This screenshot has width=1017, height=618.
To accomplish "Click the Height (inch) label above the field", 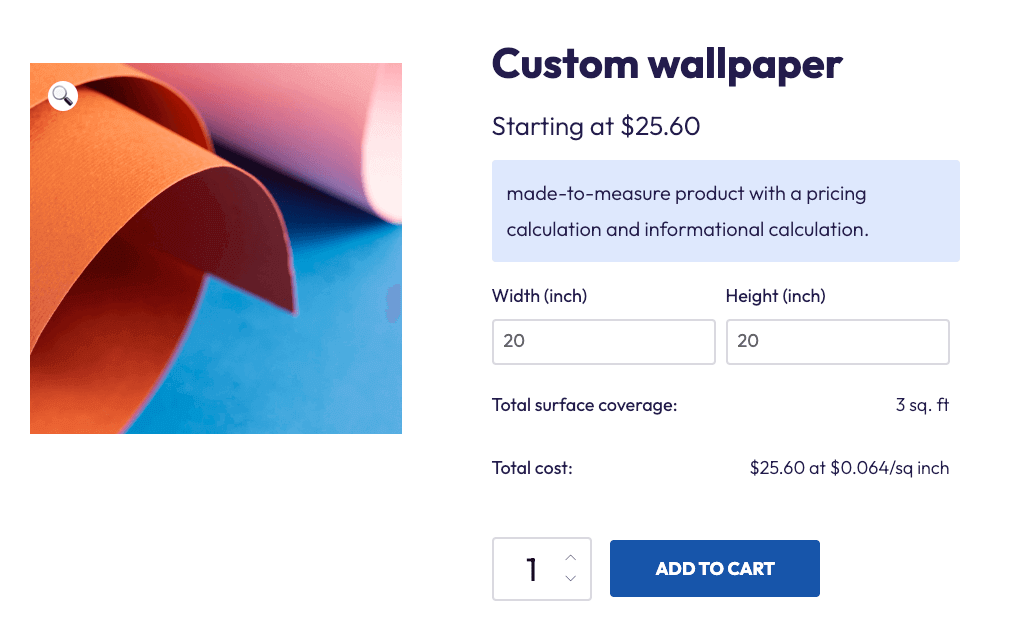I will 776,296.
